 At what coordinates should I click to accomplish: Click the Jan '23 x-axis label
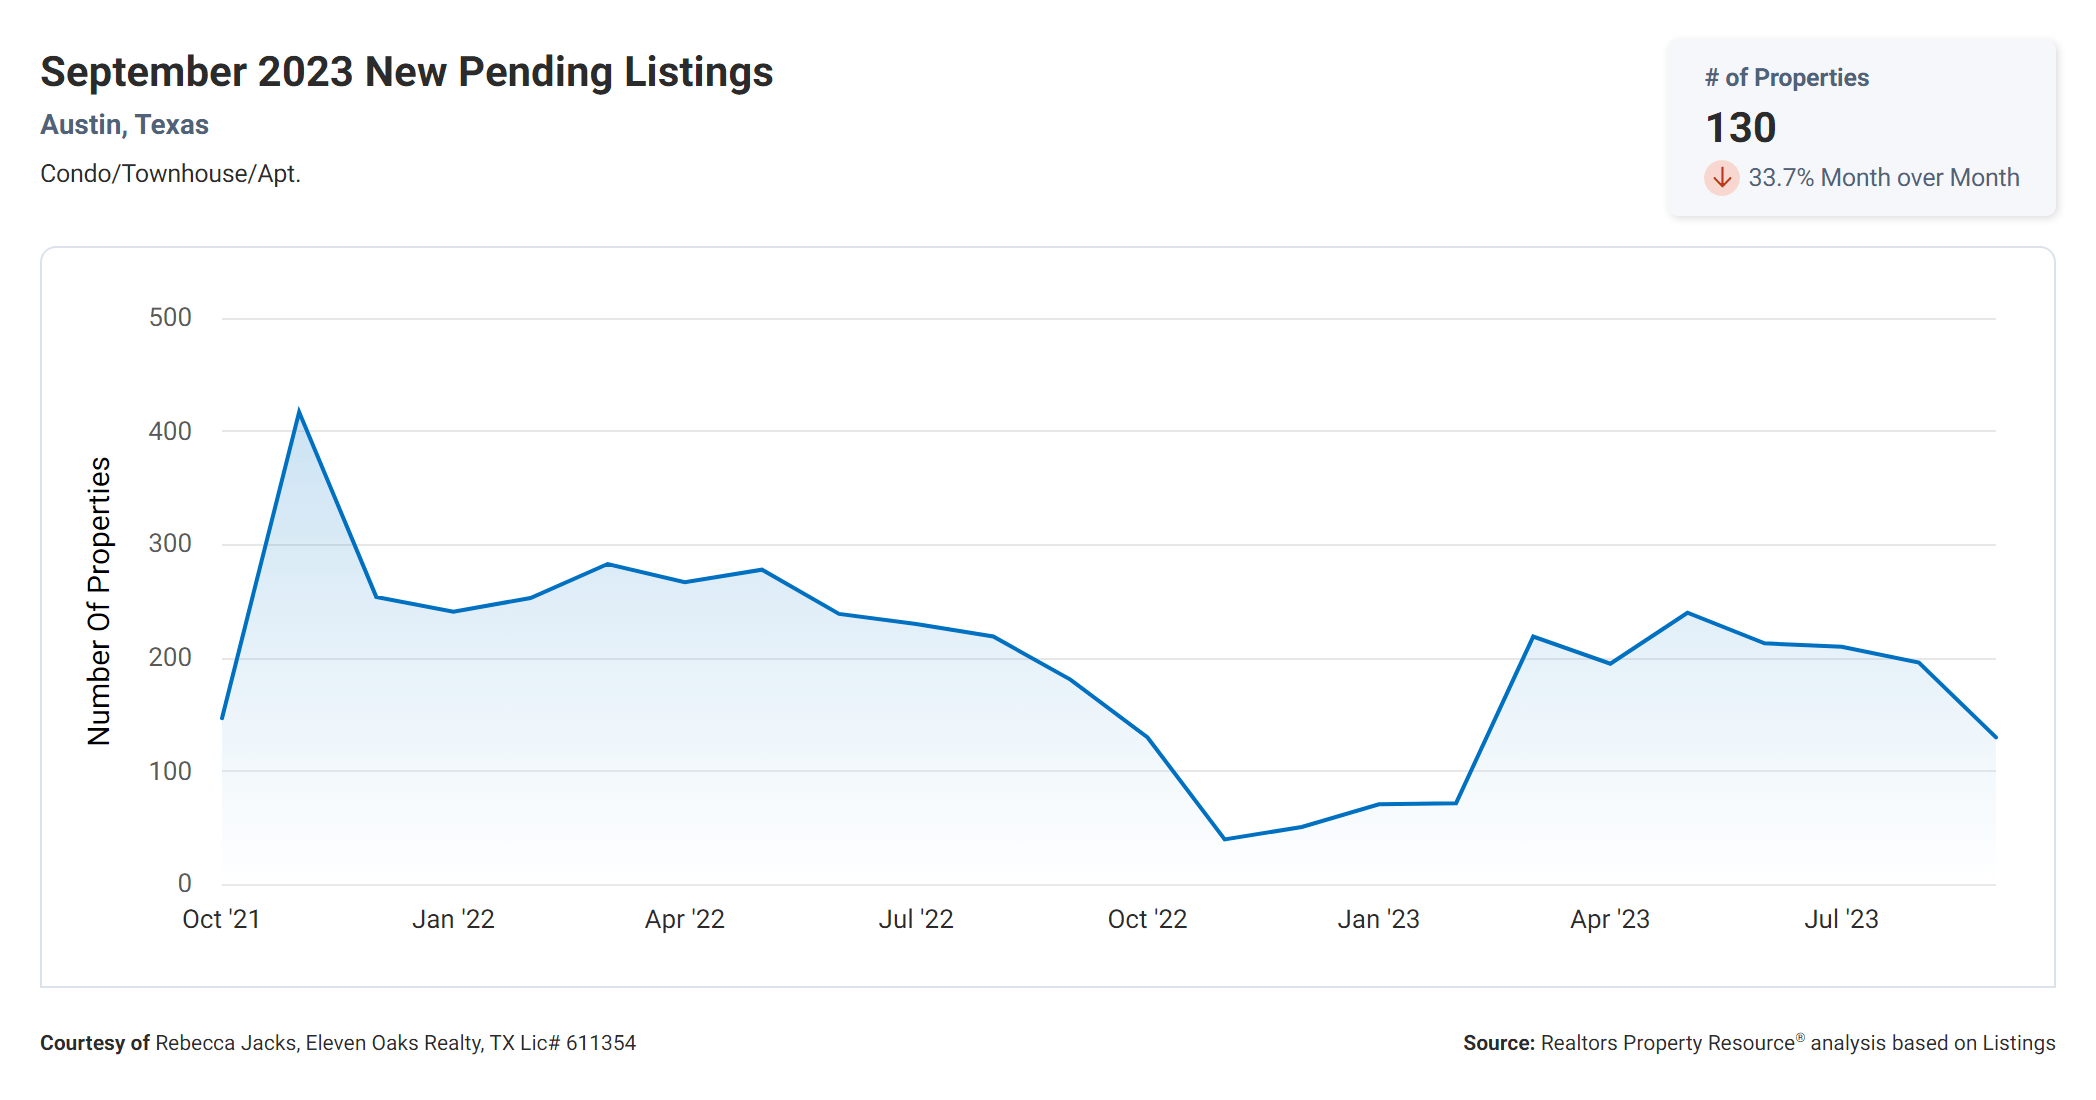[x=1378, y=919]
